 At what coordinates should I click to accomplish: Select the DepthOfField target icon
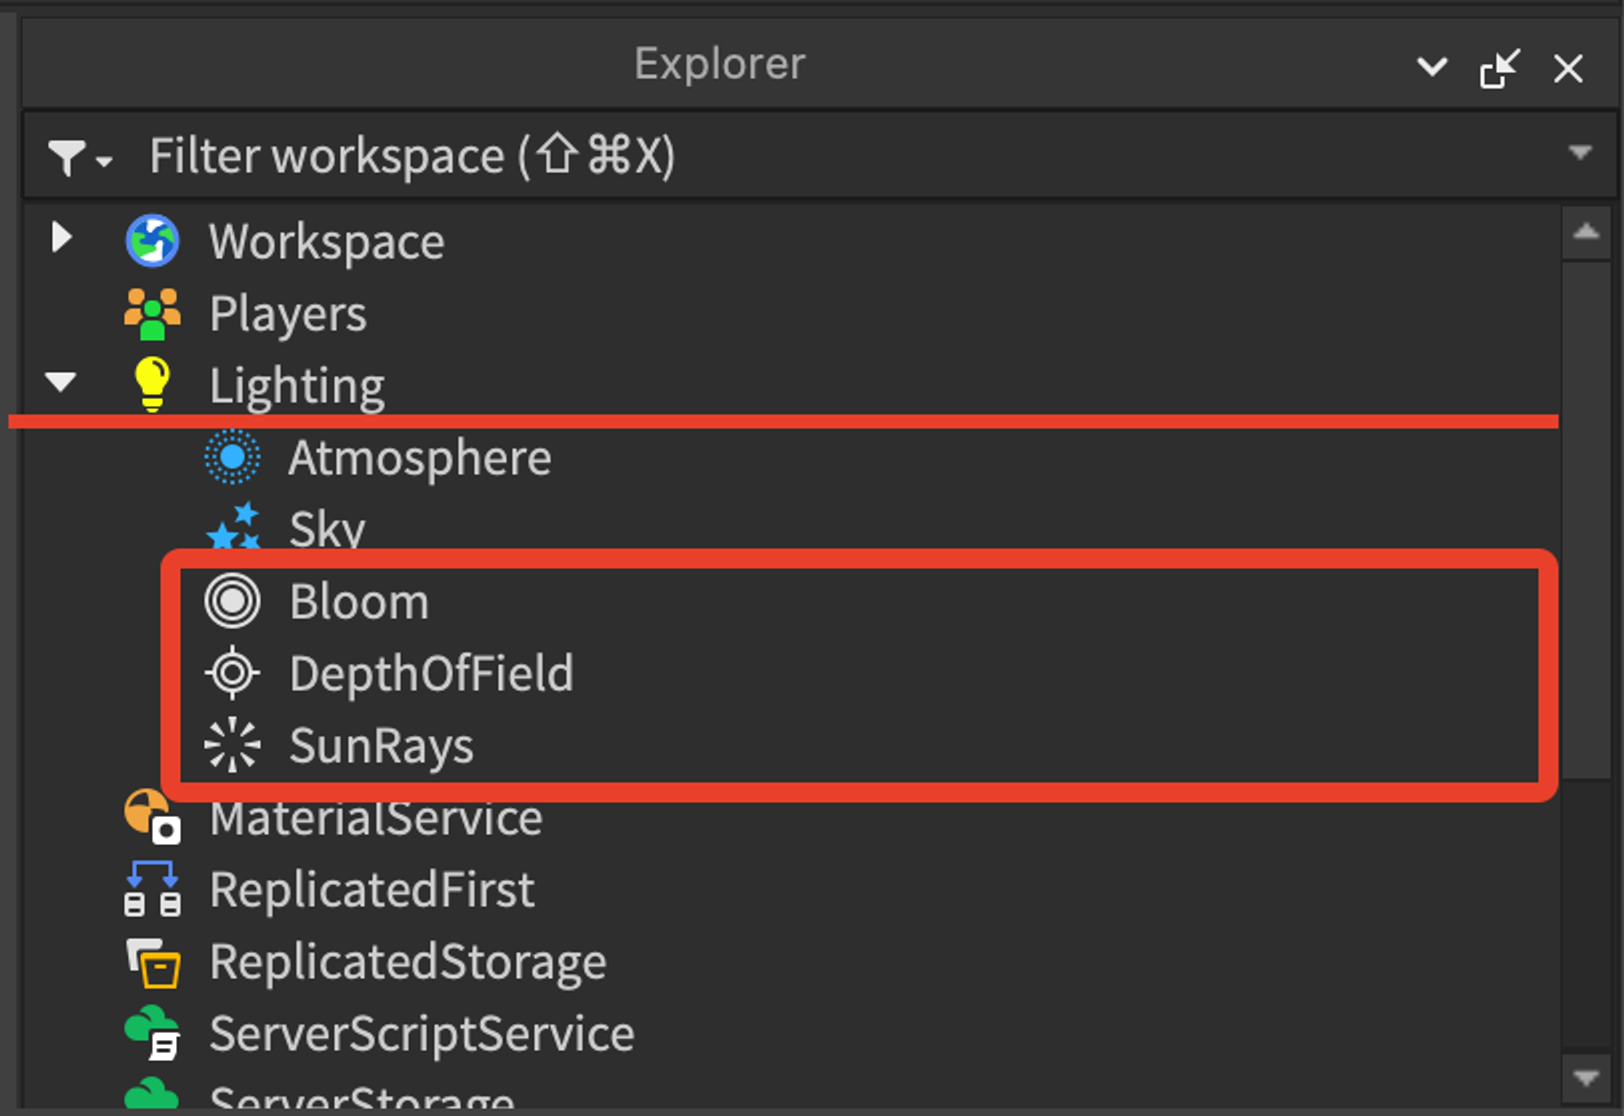click(232, 673)
